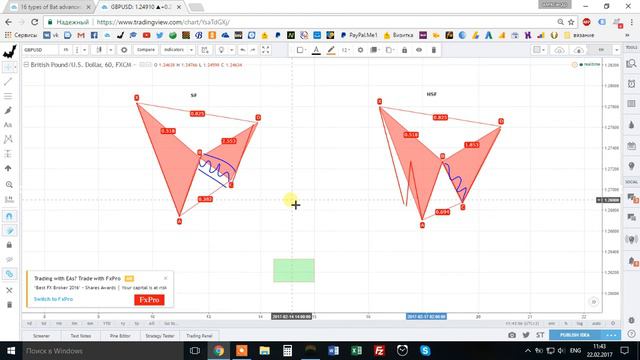This screenshot has width=640, height=360.
Task: Collapse the British Pound/U.S. Dollar legend
Action: point(26,64)
